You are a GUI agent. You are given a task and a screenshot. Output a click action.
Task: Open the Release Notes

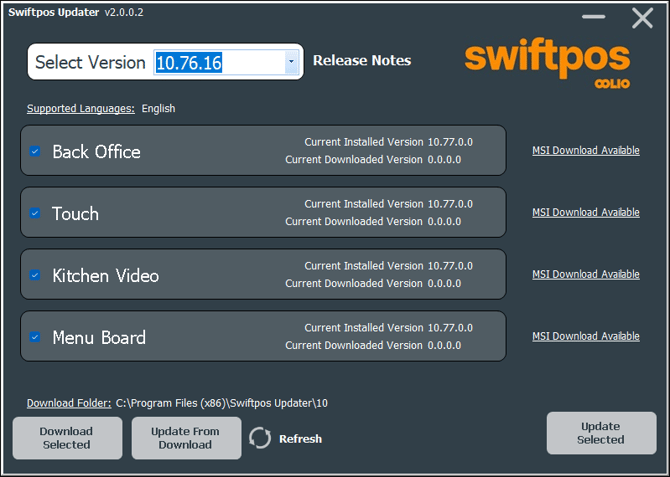pos(362,60)
